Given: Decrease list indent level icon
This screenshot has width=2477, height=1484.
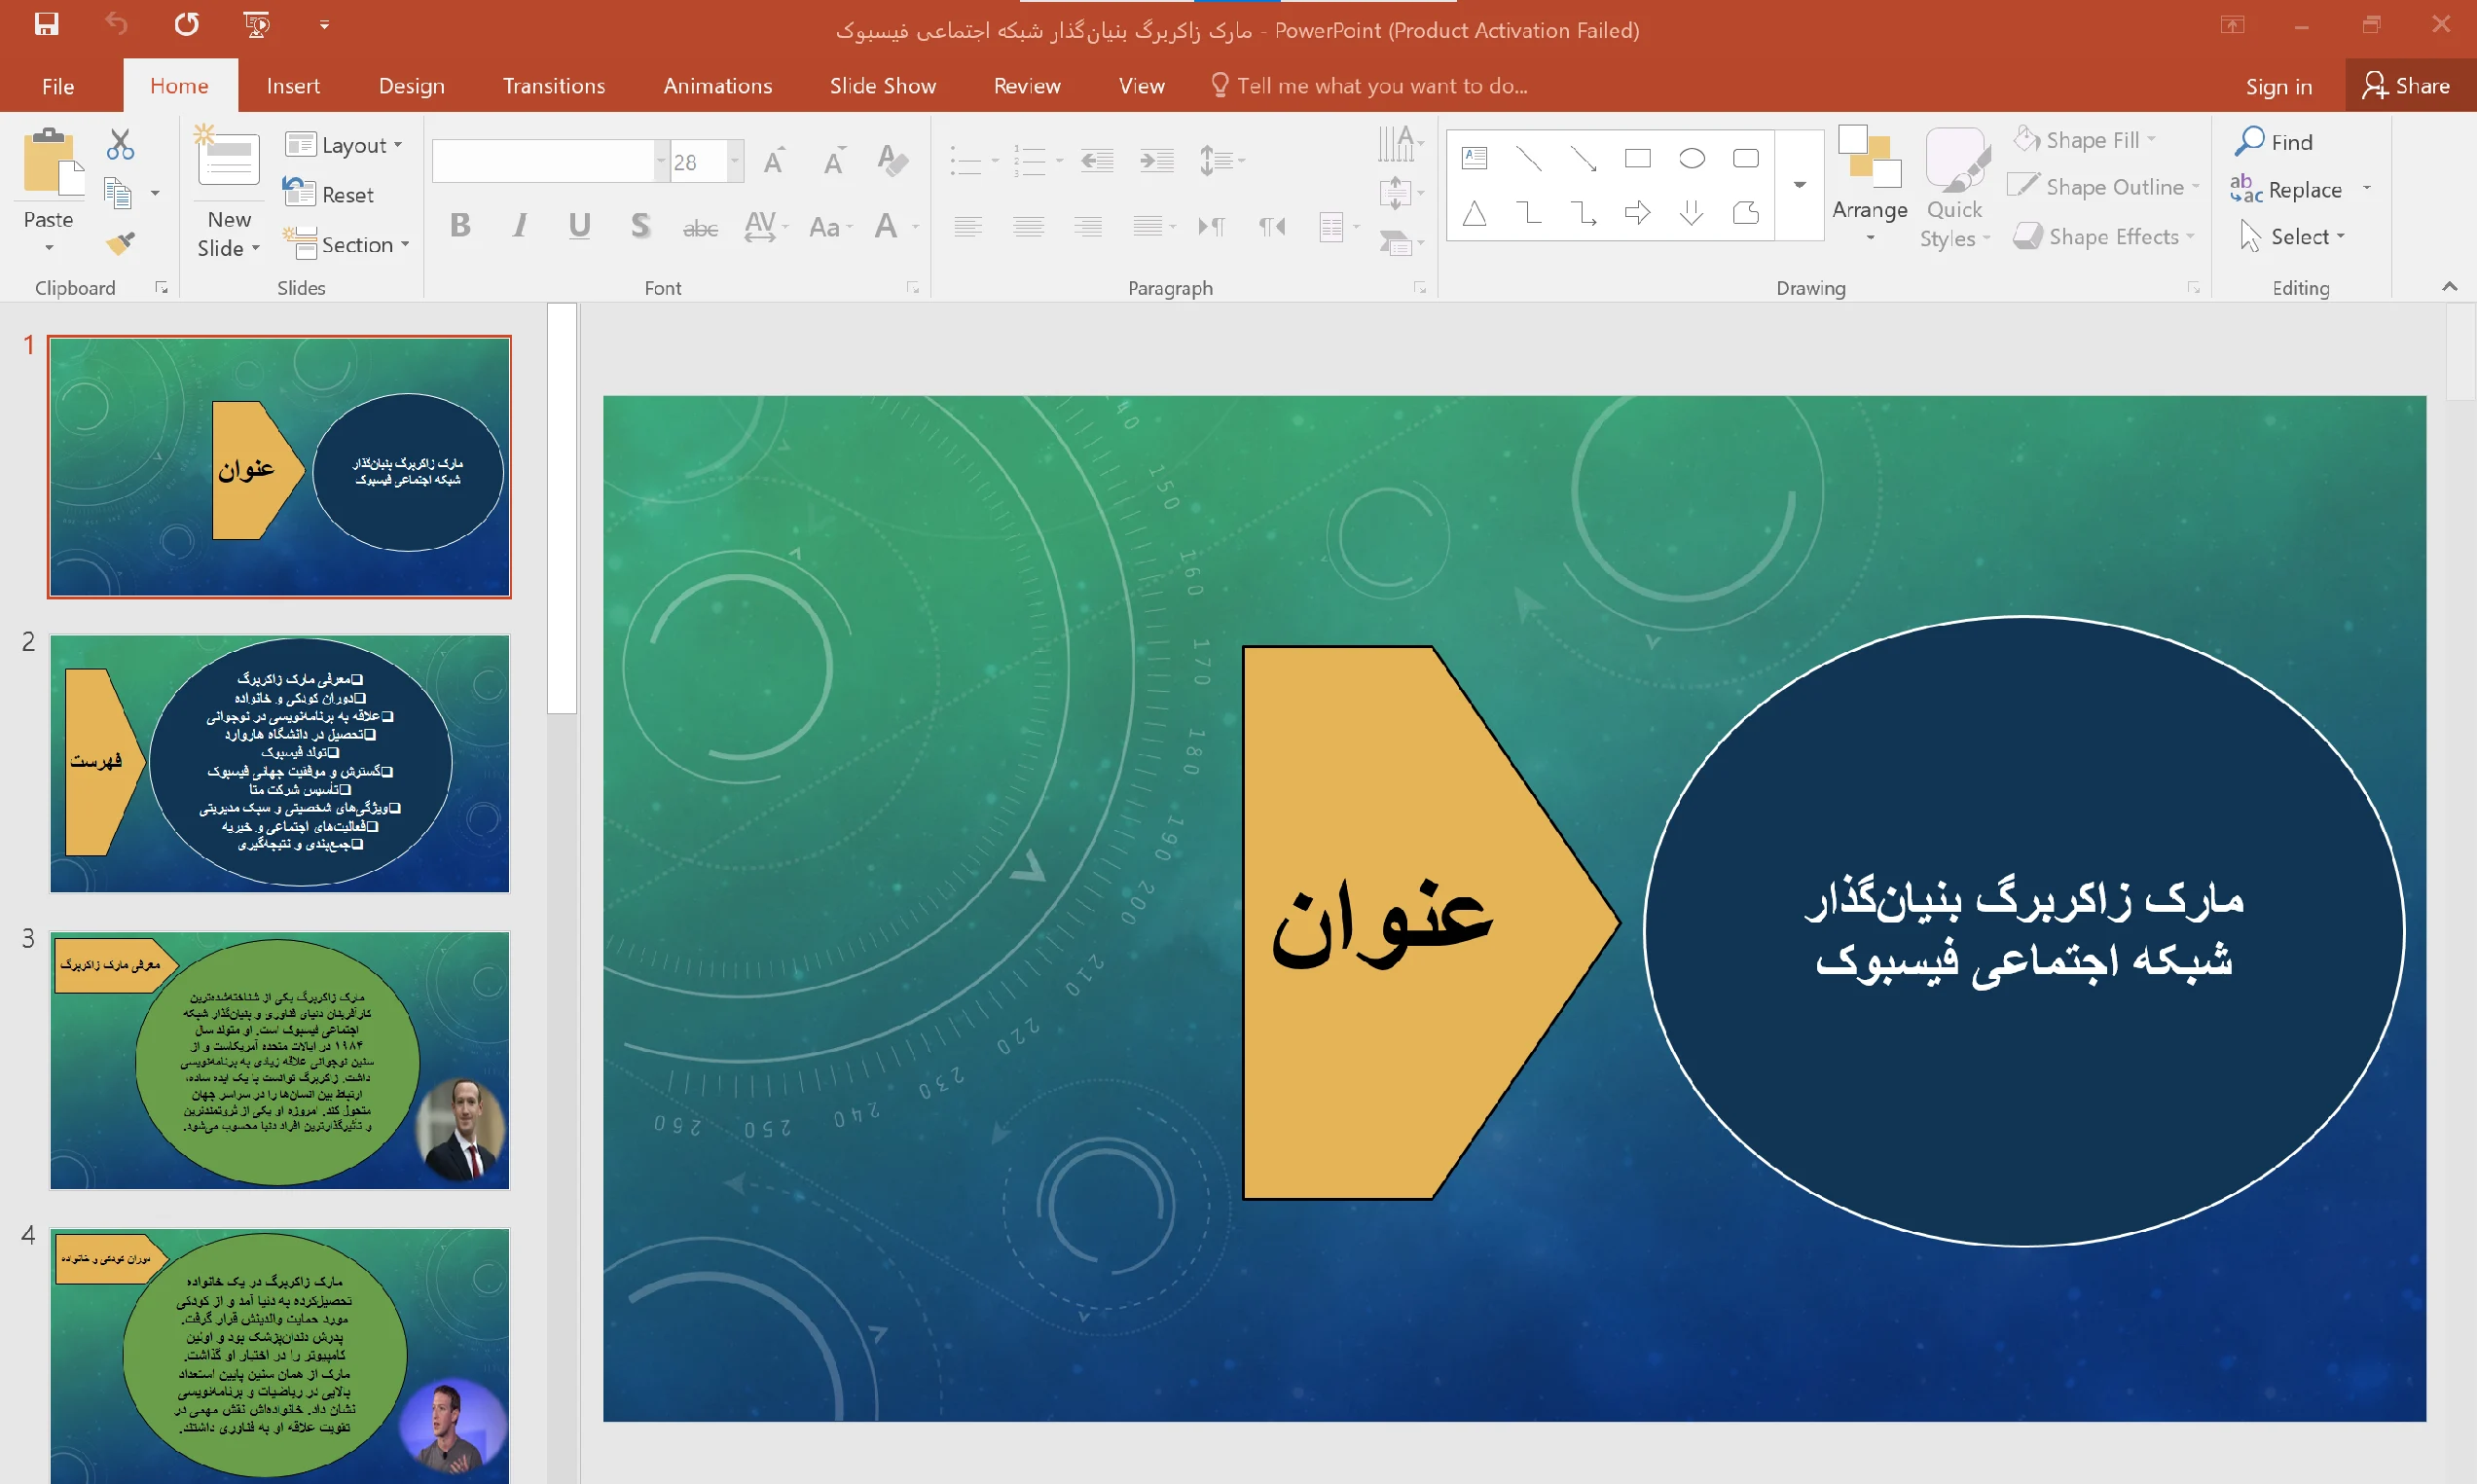Looking at the screenshot, I should pyautogui.click(x=1097, y=161).
